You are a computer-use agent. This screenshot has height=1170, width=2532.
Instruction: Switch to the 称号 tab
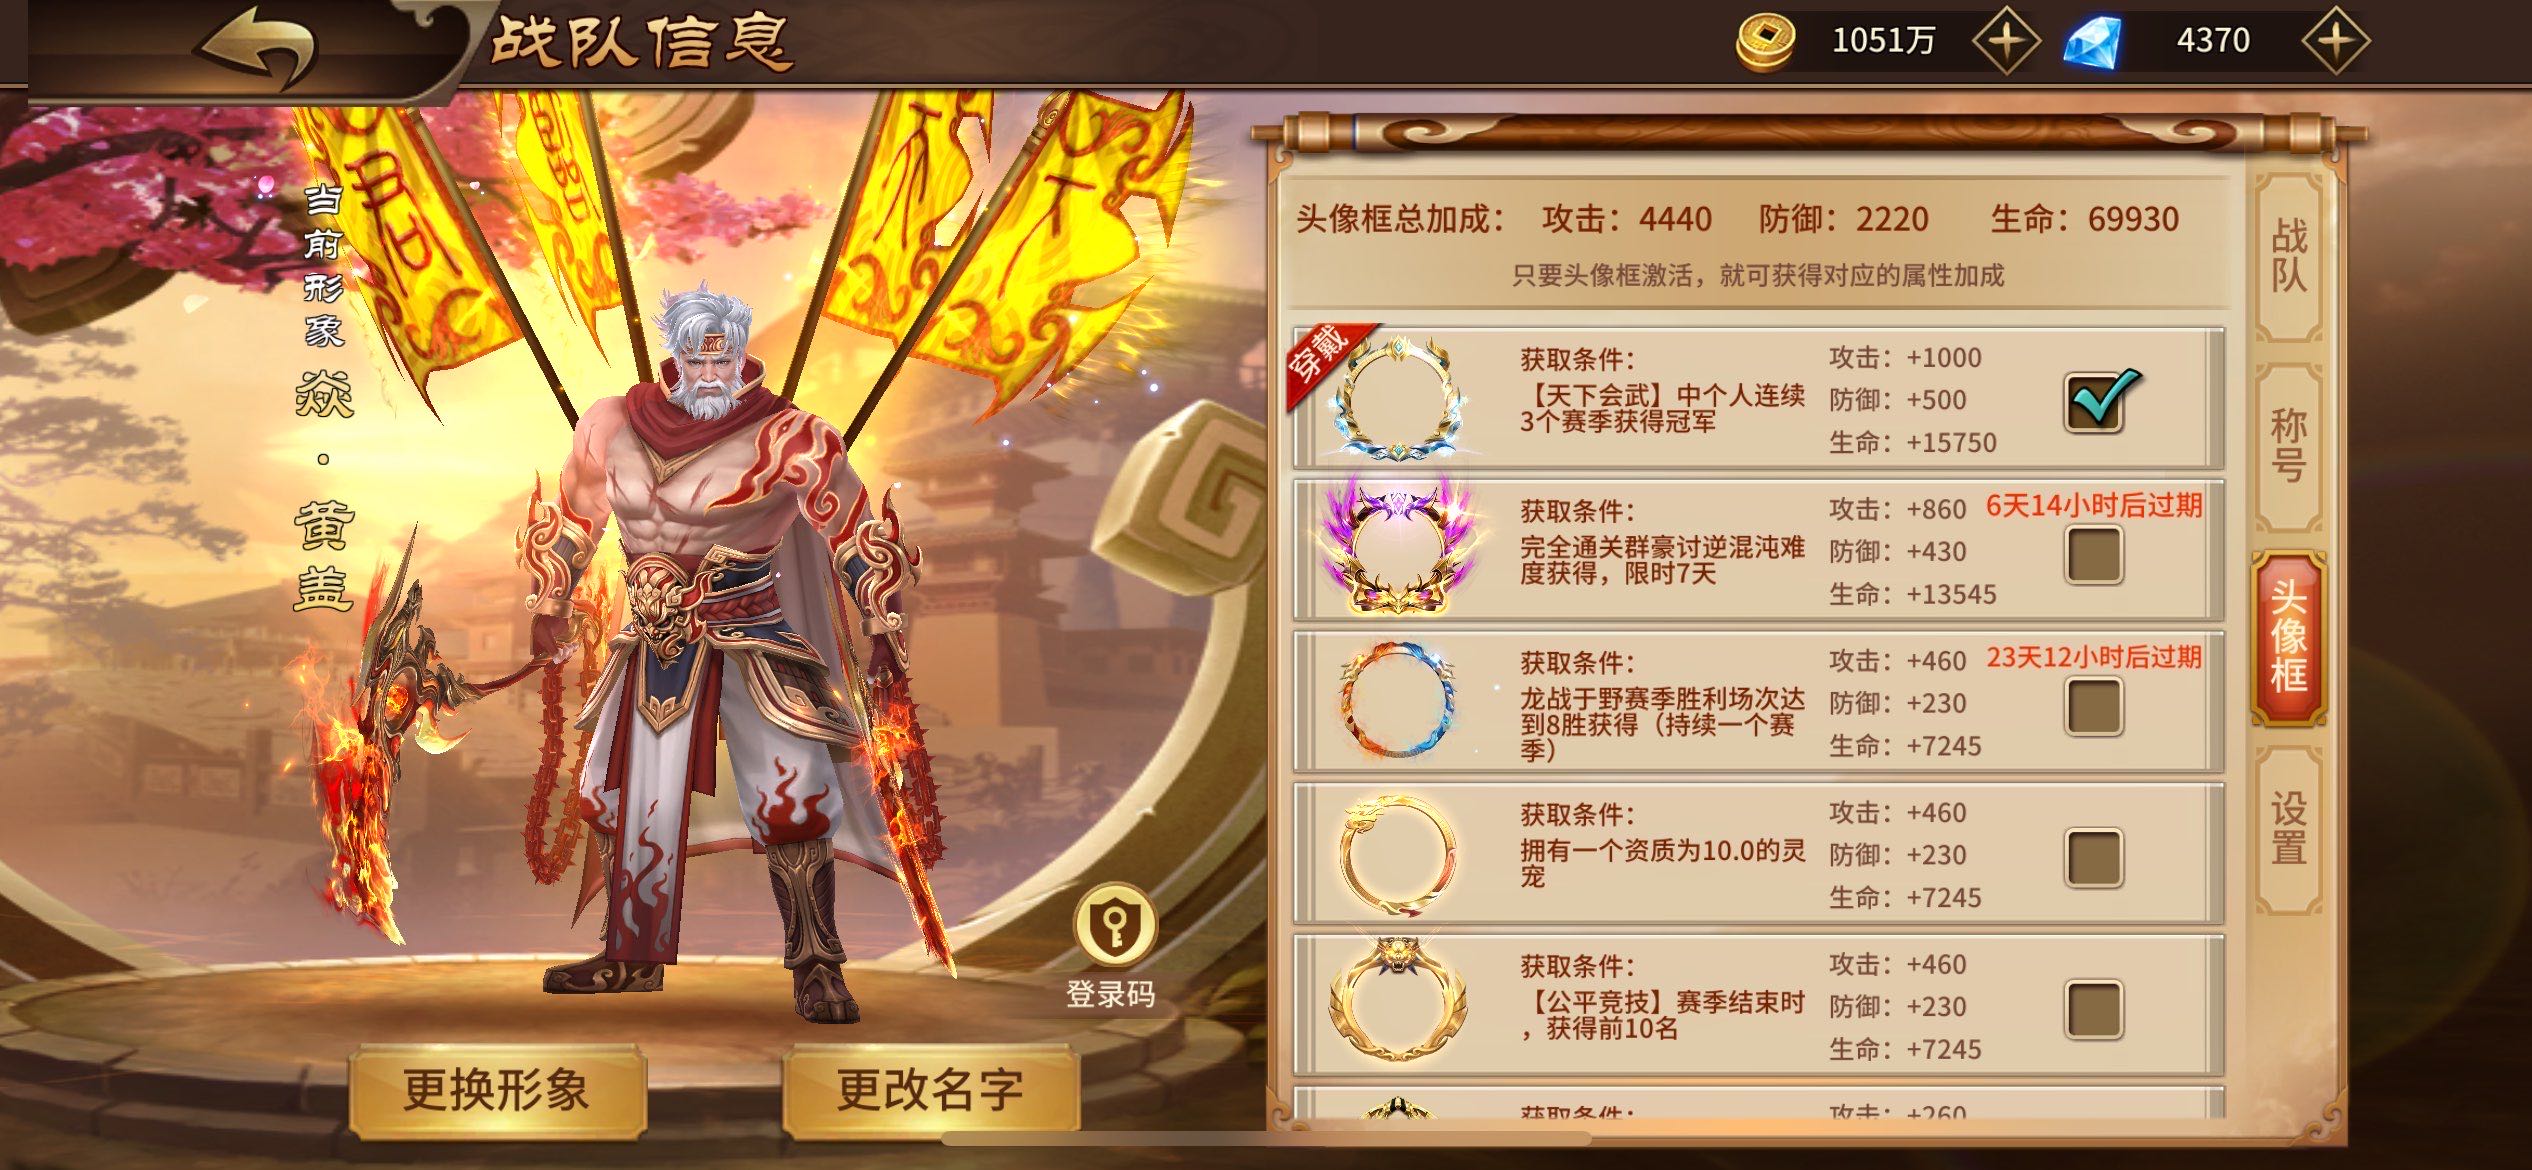click(x=2289, y=446)
